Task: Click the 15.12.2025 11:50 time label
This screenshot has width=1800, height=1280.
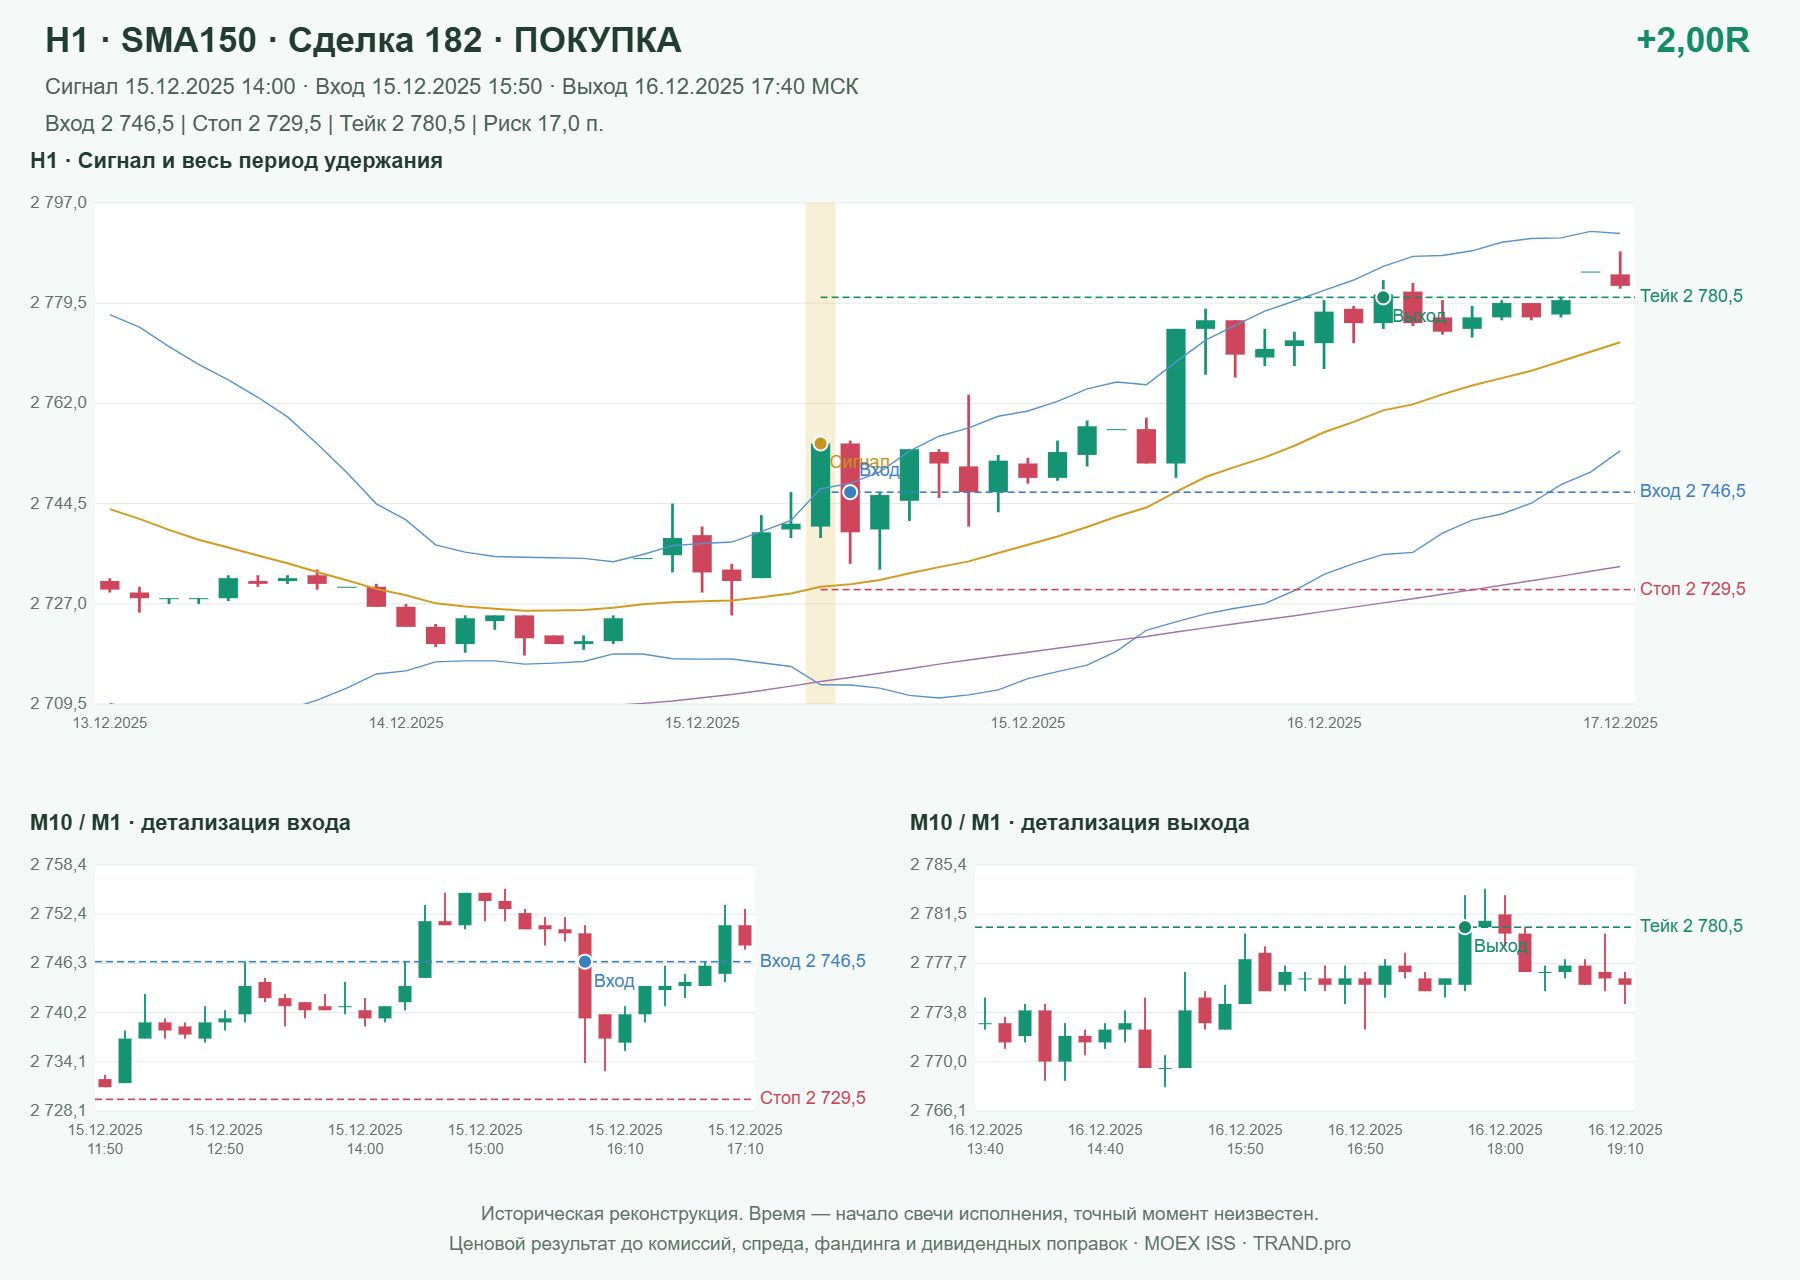Action: pyautogui.click(x=105, y=1139)
